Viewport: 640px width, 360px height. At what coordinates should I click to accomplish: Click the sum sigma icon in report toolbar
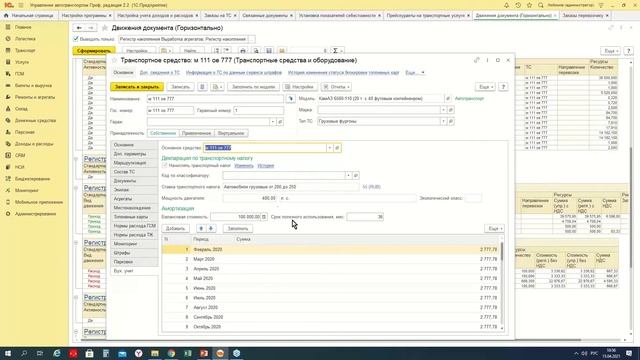coord(336,51)
